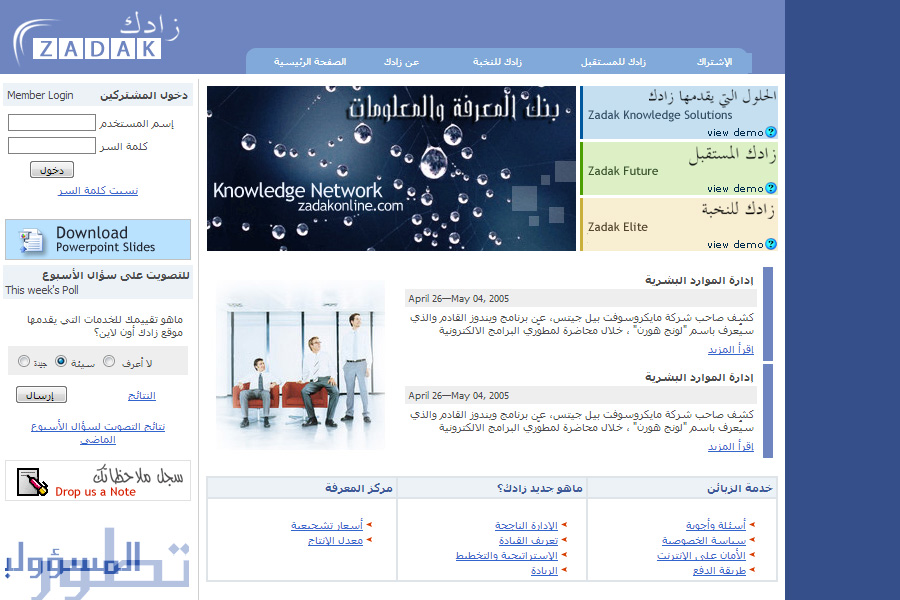900x600 pixels.
Task: Click the دخول login button
Action: point(52,170)
